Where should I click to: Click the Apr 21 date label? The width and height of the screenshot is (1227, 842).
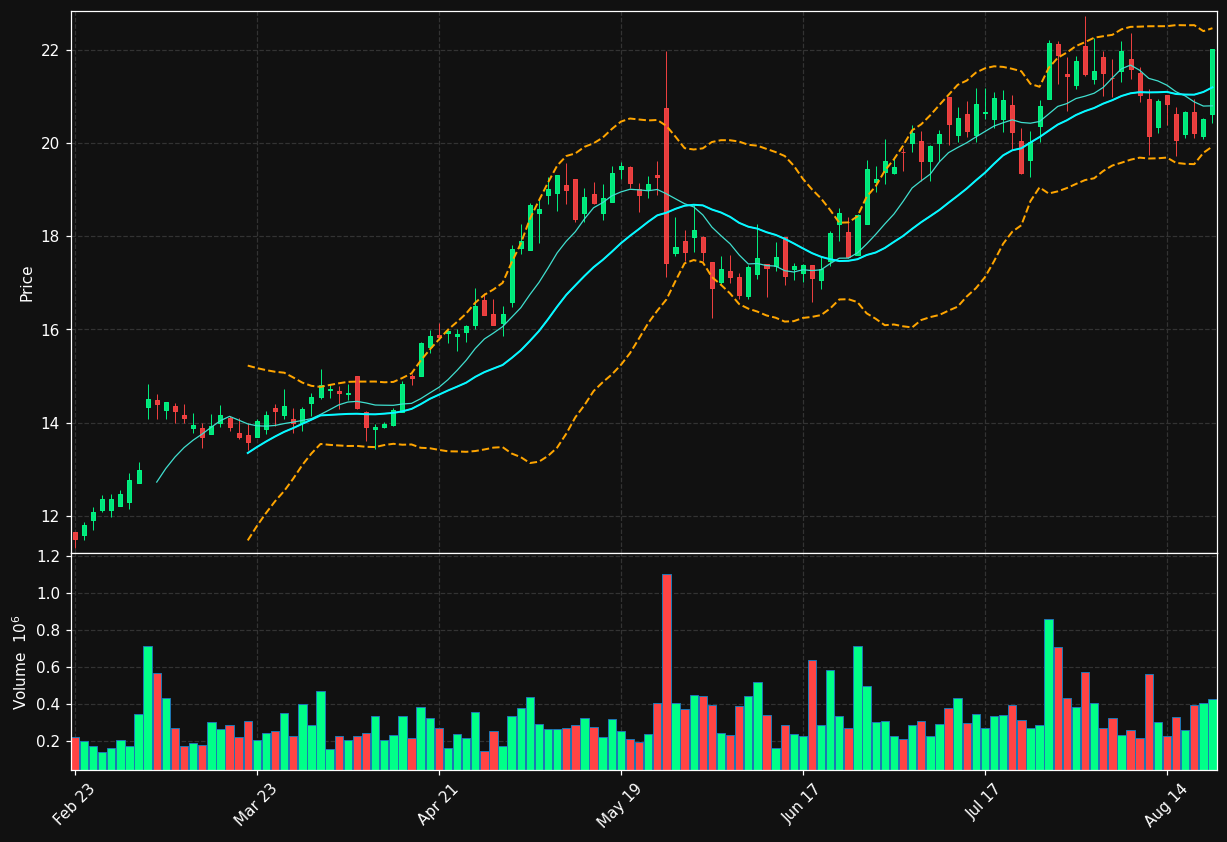click(437, 803)
